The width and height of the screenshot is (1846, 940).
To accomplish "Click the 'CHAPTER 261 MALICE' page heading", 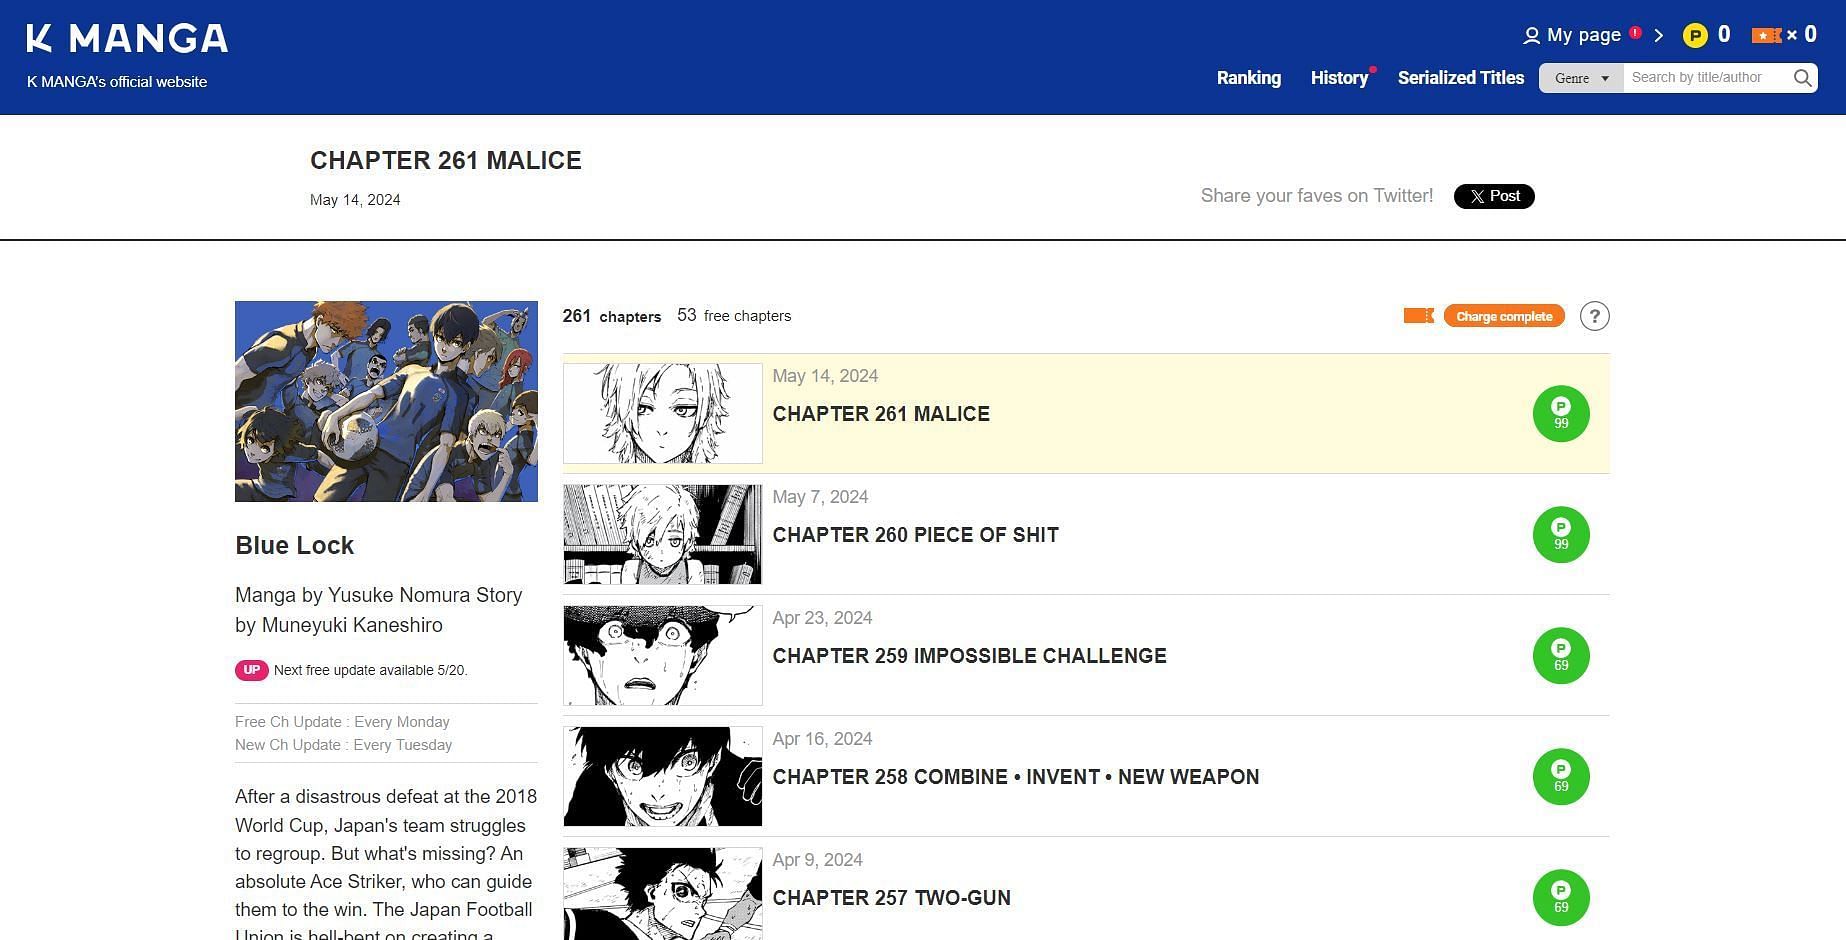I will 446,161.
